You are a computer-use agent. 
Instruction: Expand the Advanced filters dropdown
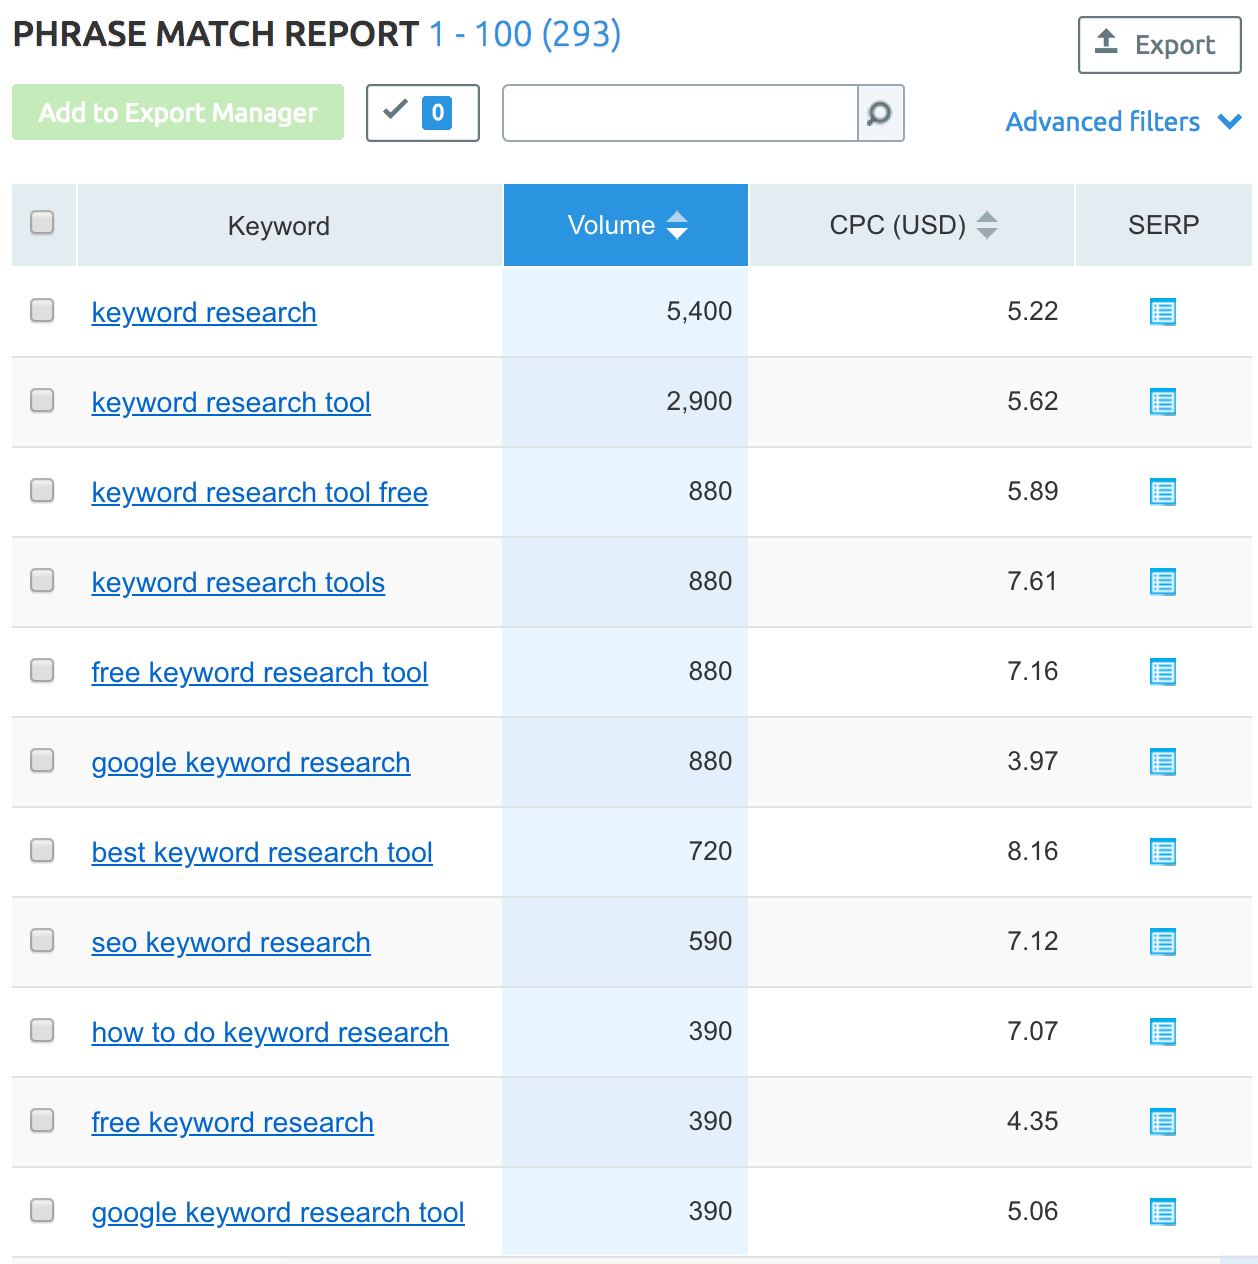pyautogui.click(x=1123, y=122)
